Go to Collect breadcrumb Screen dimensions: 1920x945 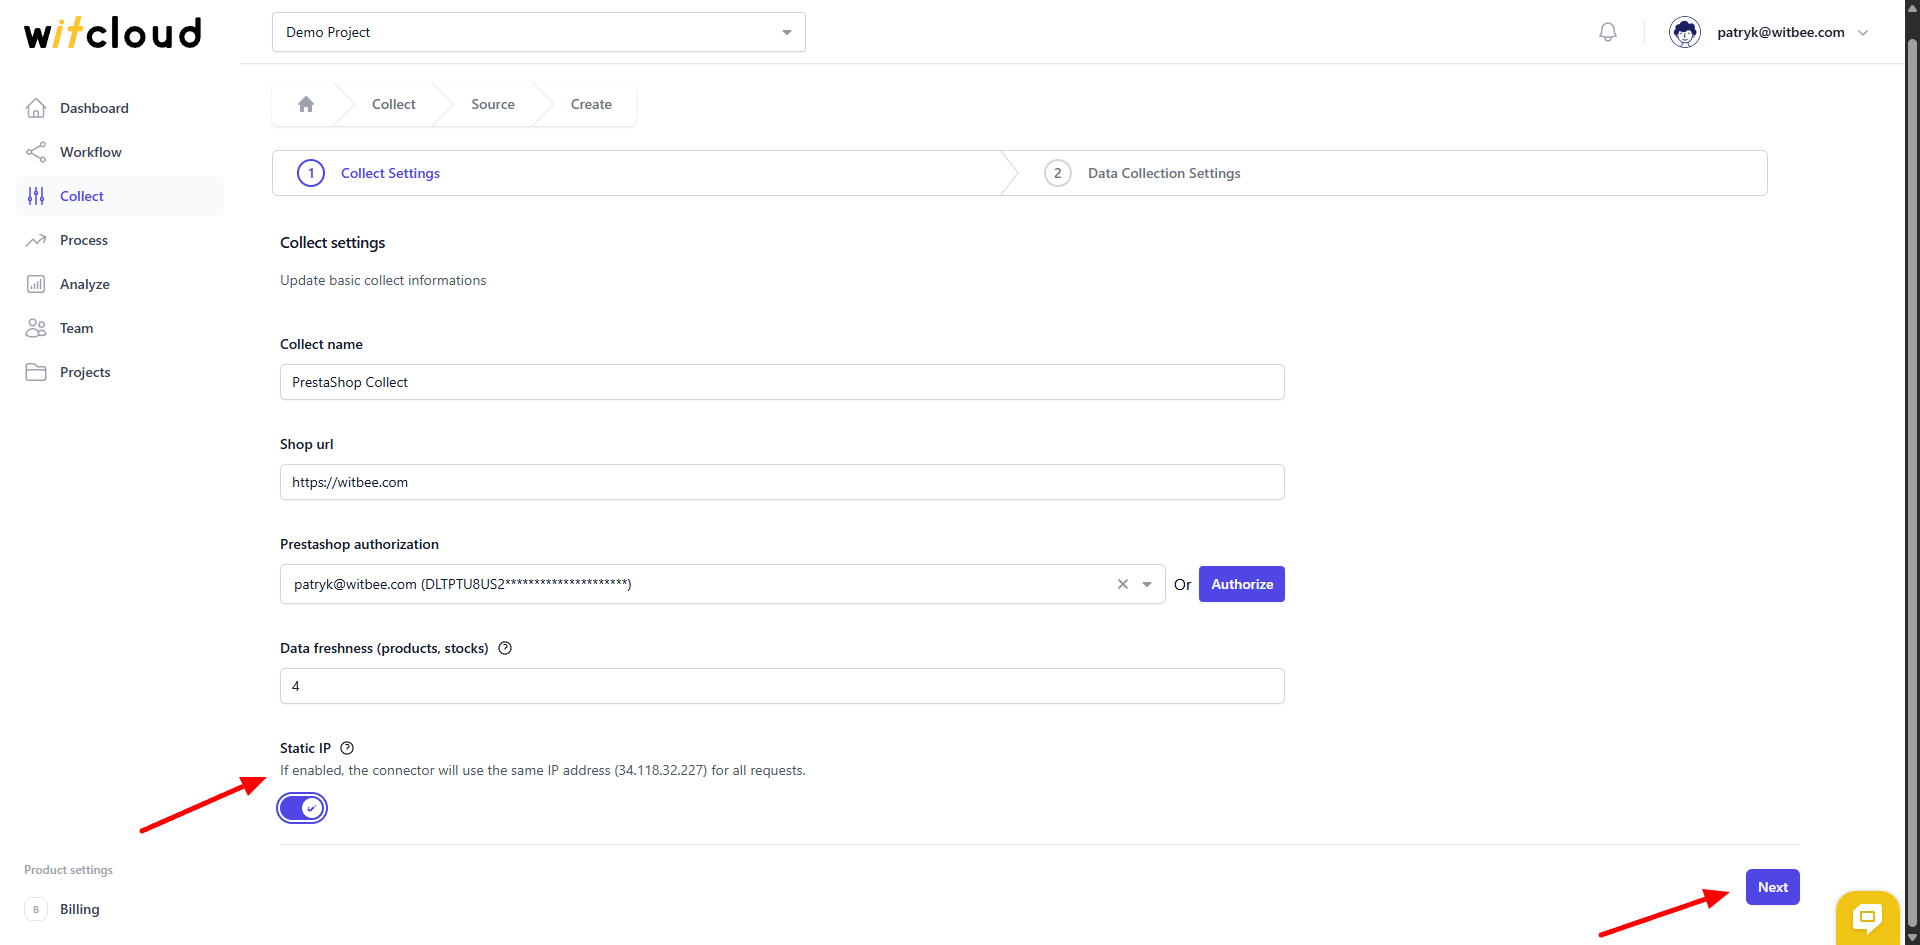point(394,104)
